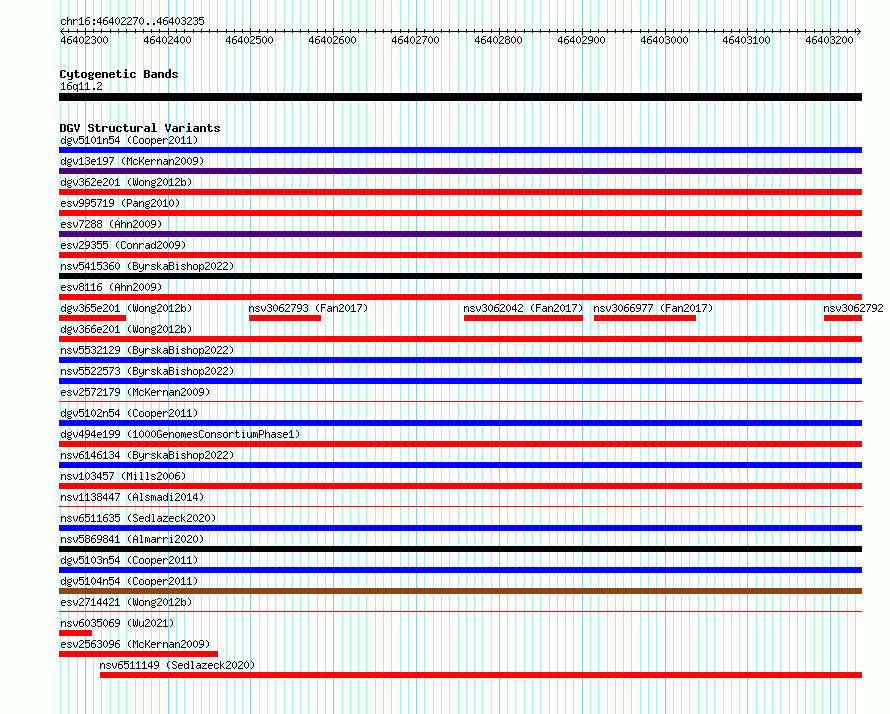This screenshot has width=890, height=714.
Task: Click the thin red esv2572179 line
Action: [x=460, y=401]
